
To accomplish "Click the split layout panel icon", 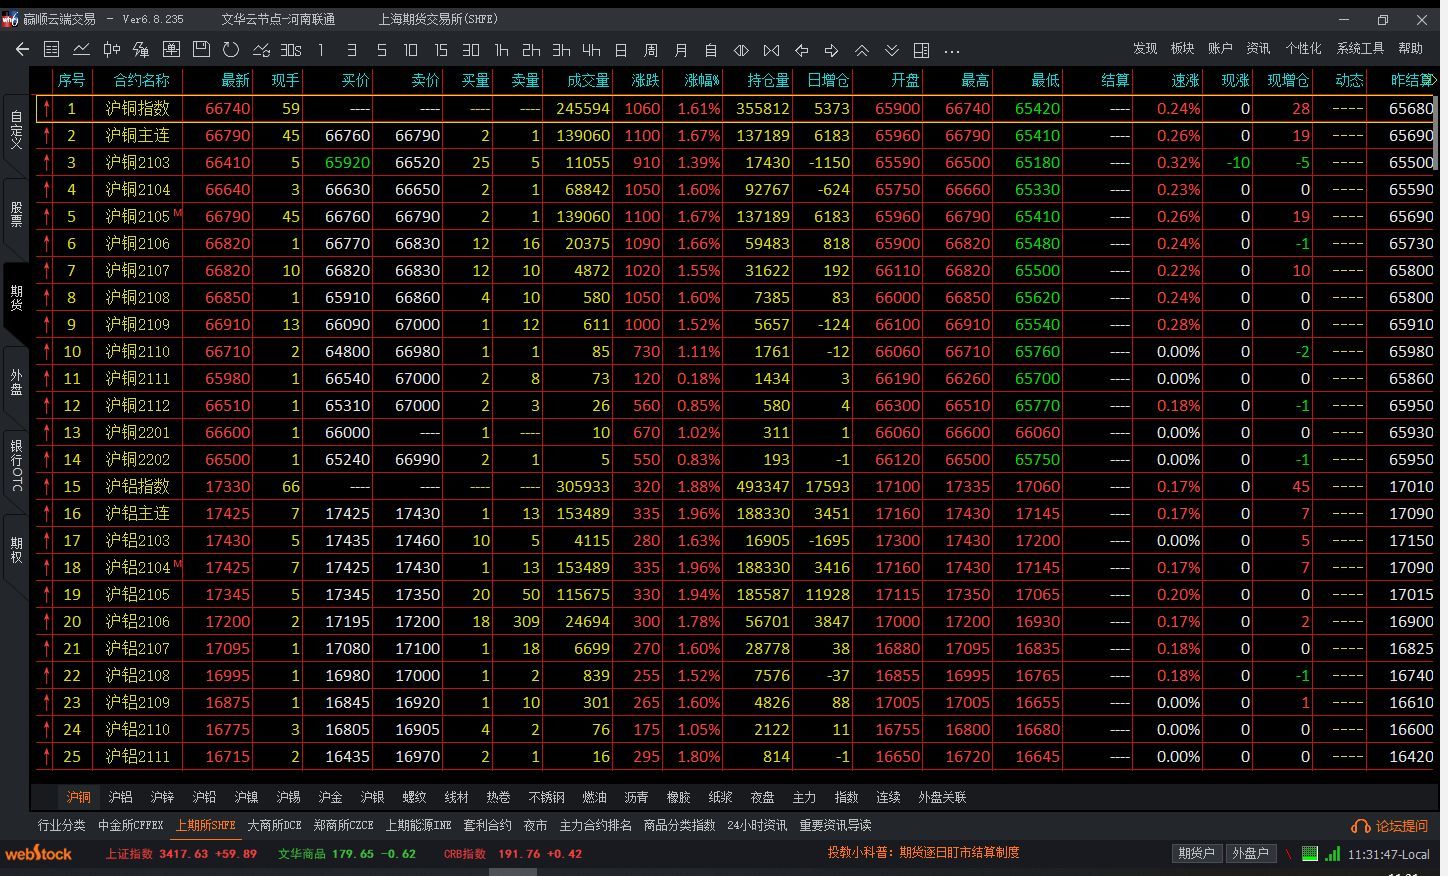I will point(921,49).
